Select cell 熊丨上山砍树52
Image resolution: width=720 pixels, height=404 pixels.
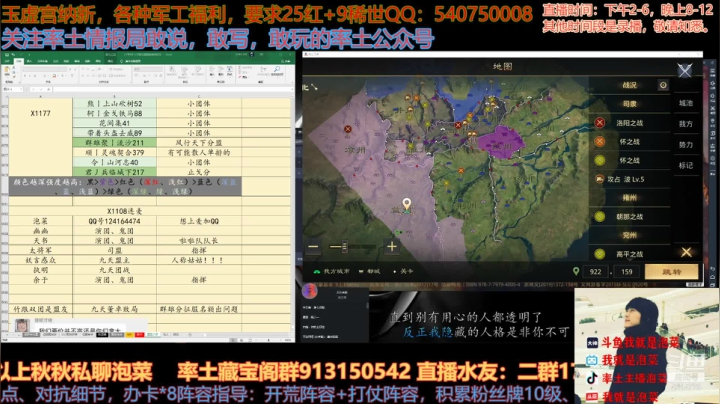click(114, 104)
